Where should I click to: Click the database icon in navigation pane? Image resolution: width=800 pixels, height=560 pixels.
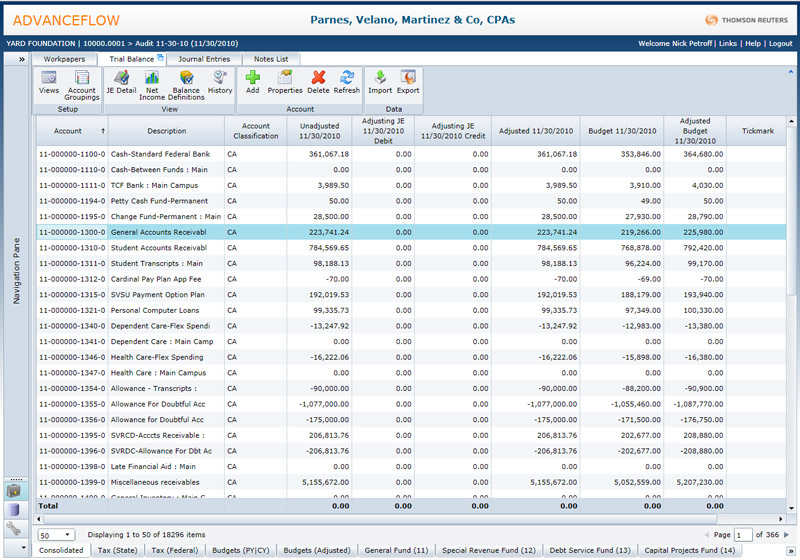[14, 510]
